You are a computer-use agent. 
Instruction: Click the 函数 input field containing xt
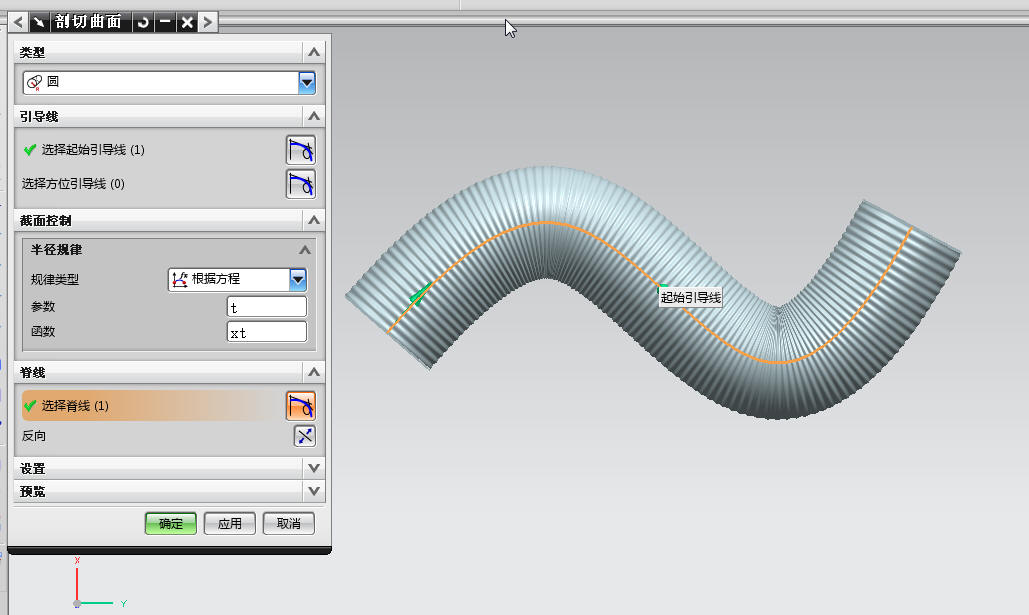pyautogui.click(x=267, y=332)
